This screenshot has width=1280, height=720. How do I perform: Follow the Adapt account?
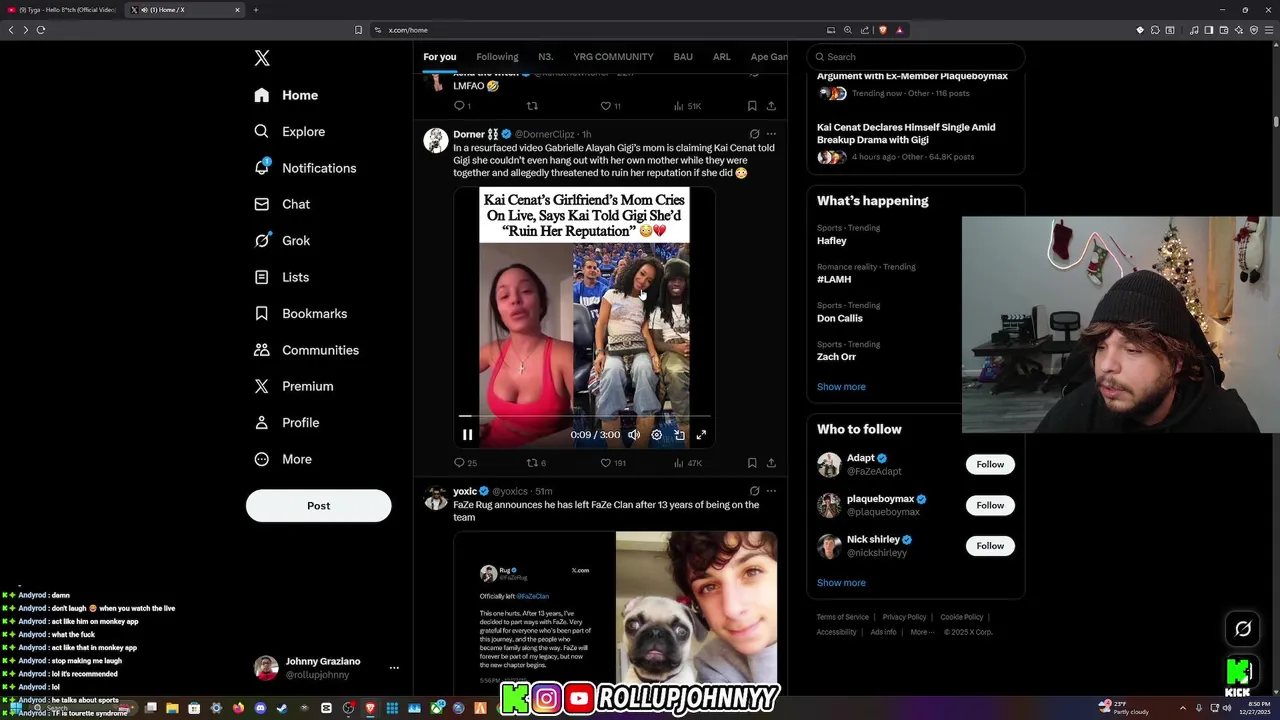990,464
